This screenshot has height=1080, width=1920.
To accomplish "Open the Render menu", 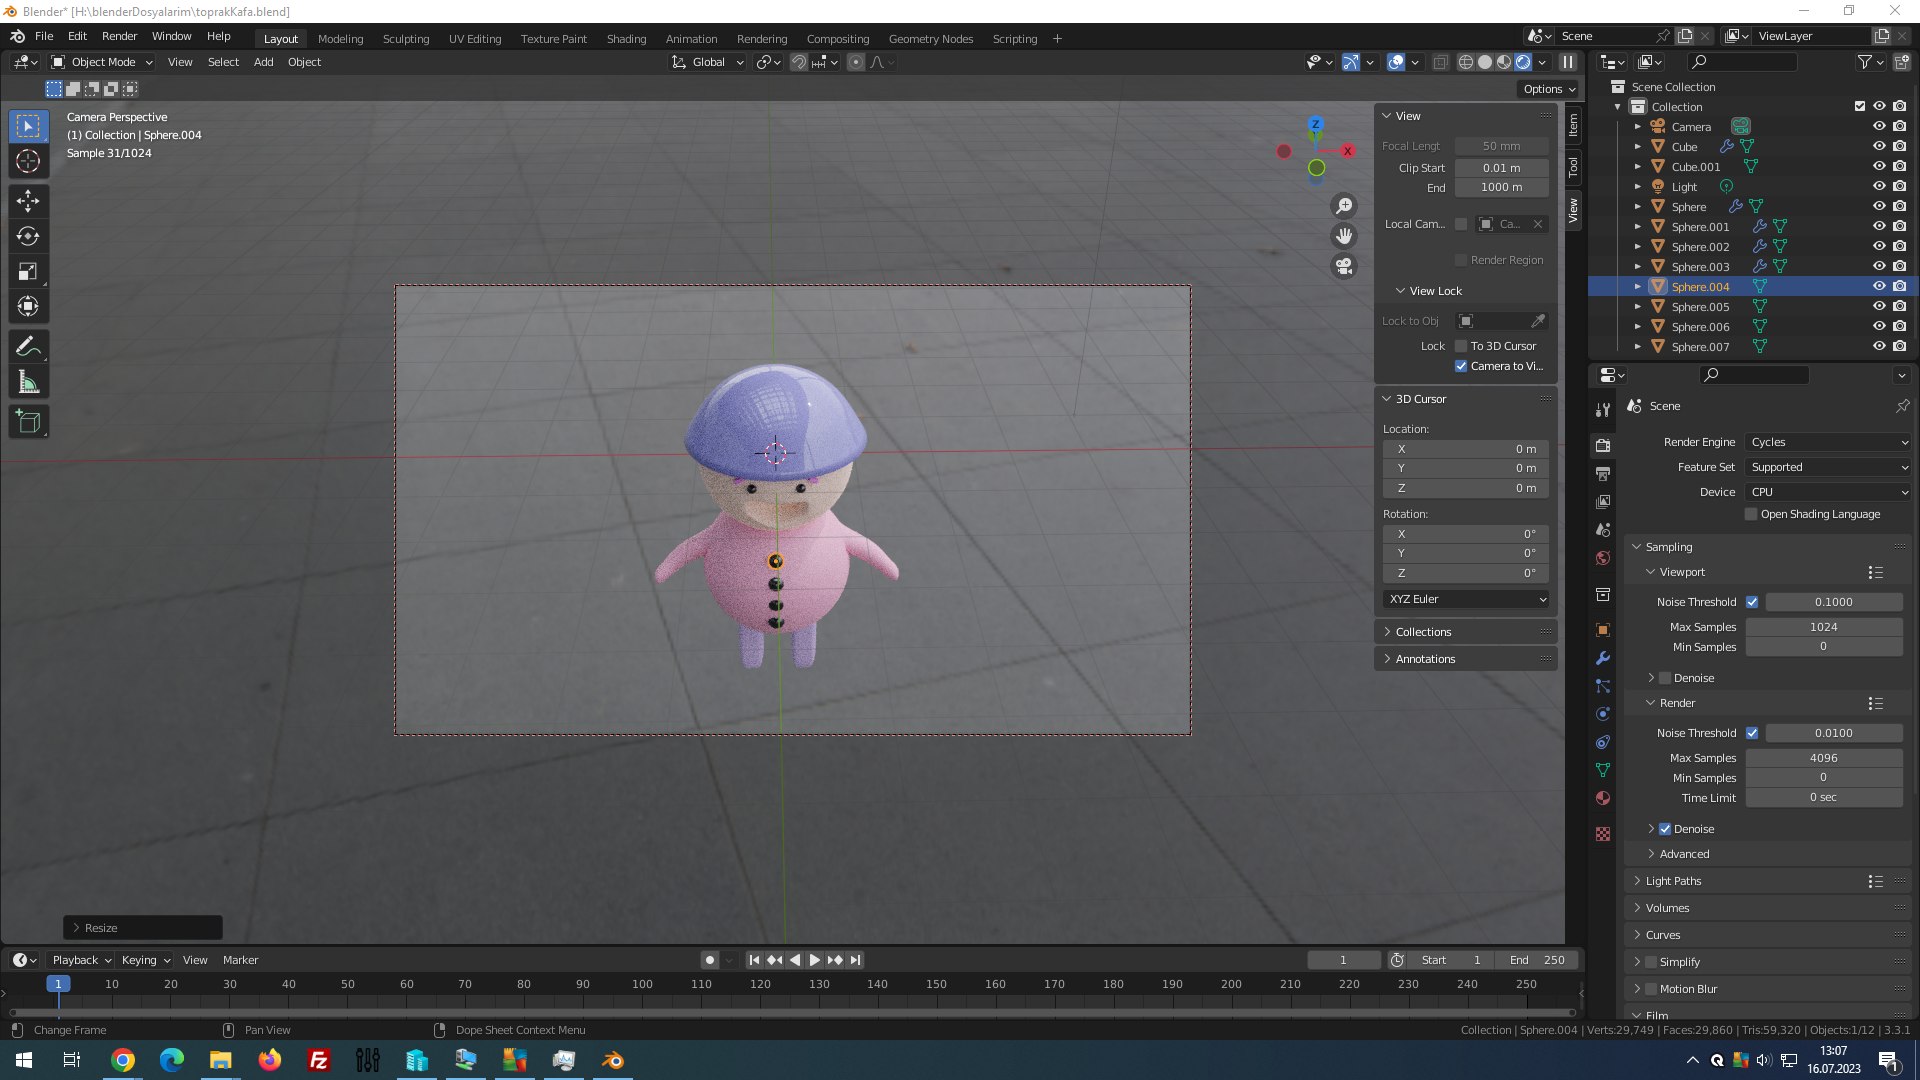I will 119,36.
